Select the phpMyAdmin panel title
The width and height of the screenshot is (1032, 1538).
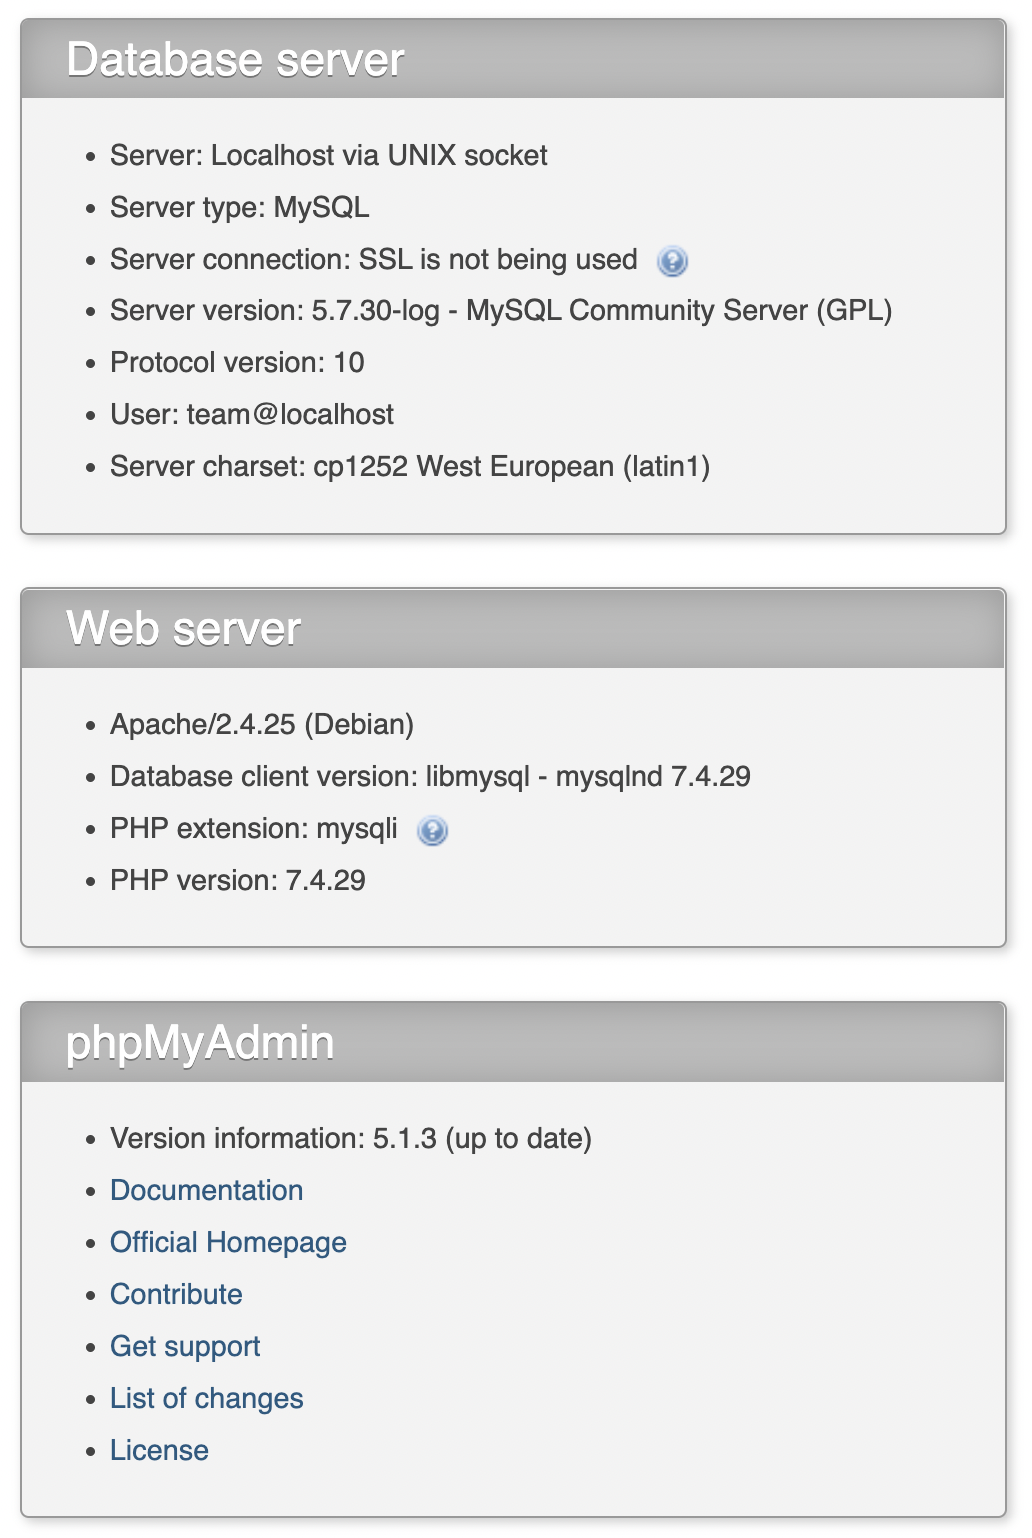201,1042
